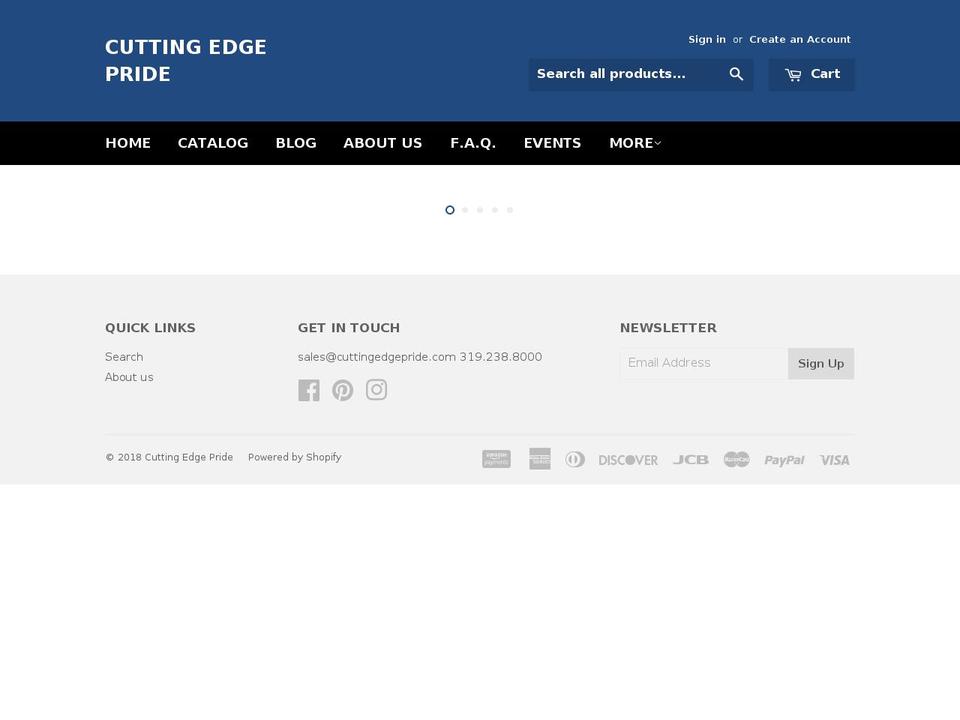The image size is (960, 720).
Task: Click the sales email and phone text
Action: [x=420, y=357]
